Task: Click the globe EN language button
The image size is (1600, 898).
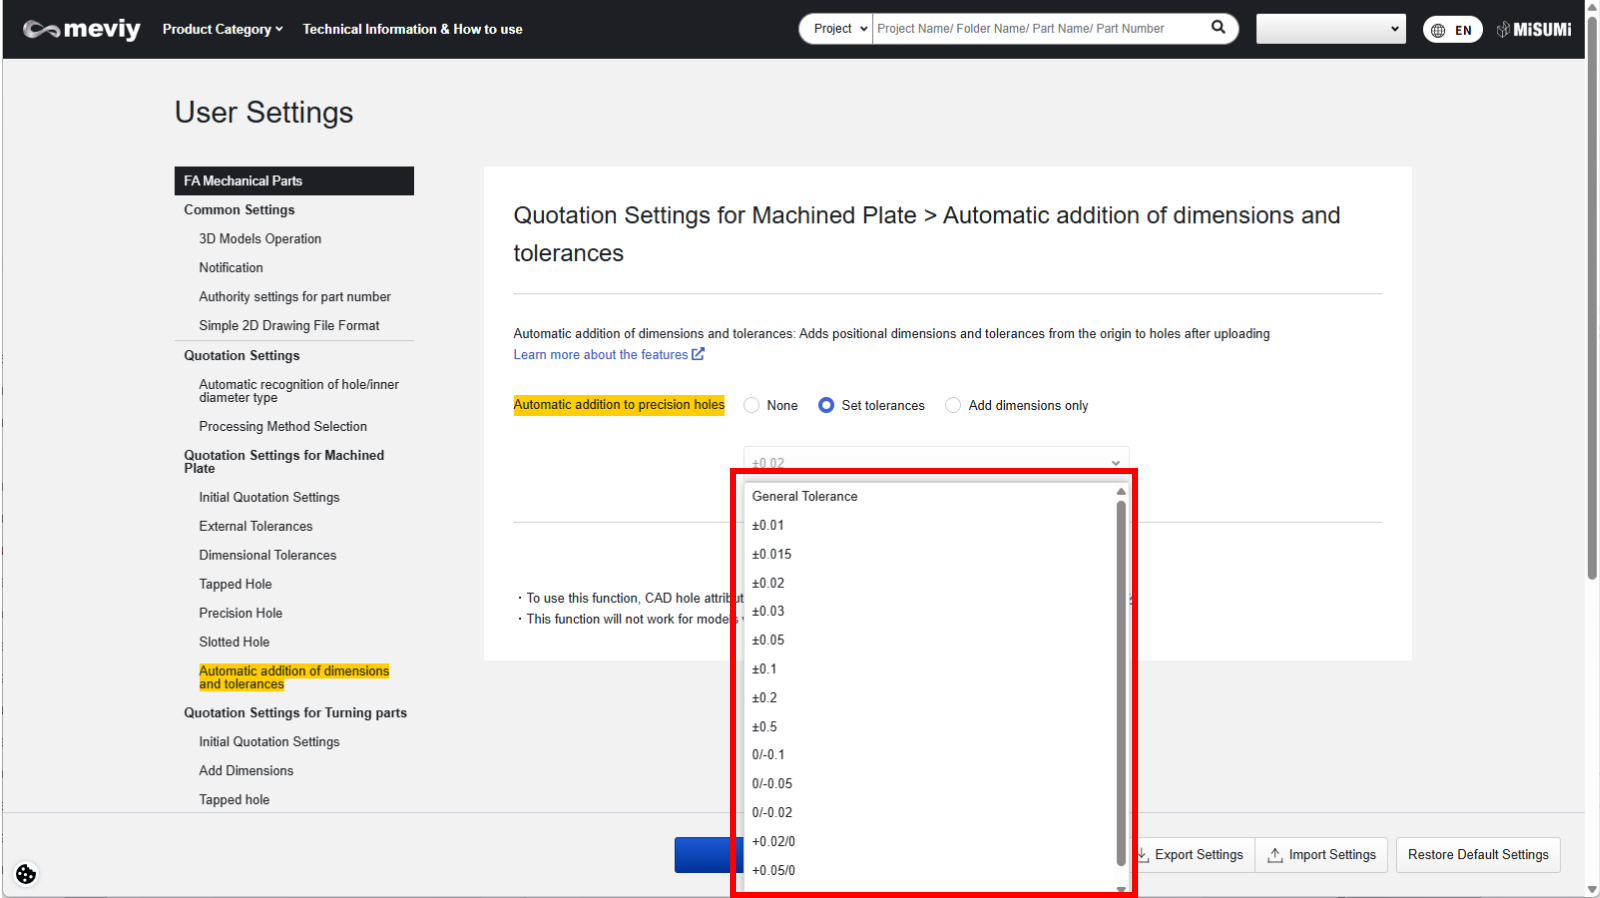Action: pyautogui.click(x=1452, y=30)
